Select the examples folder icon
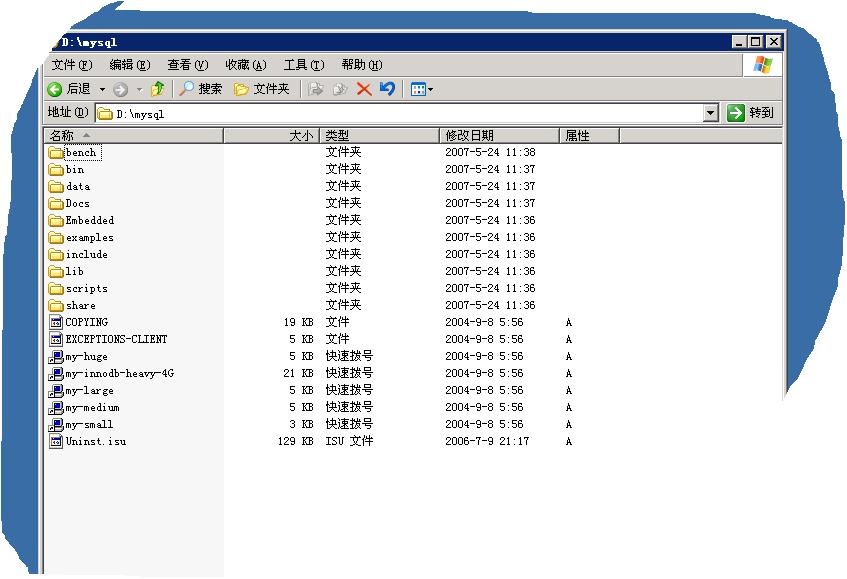Screen dimensions: 847x579 coord(56,238)
